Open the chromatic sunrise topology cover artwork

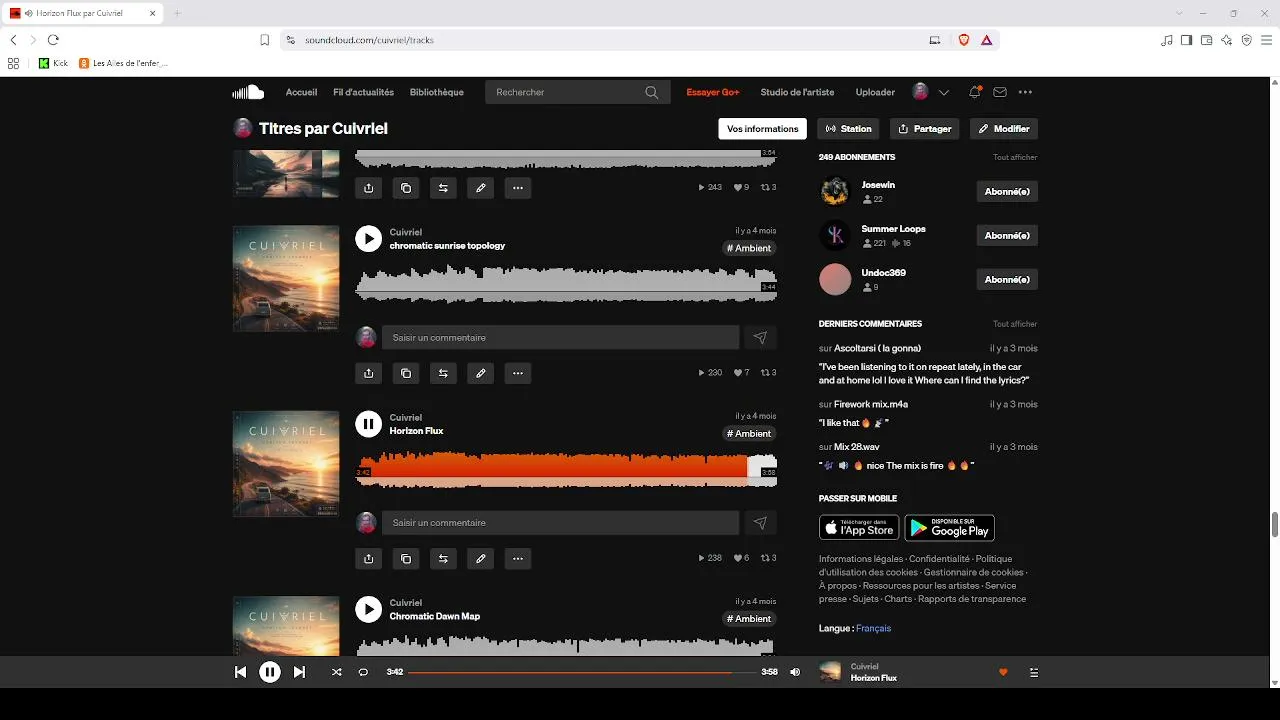pyautogui.click(x=286, y=278)
